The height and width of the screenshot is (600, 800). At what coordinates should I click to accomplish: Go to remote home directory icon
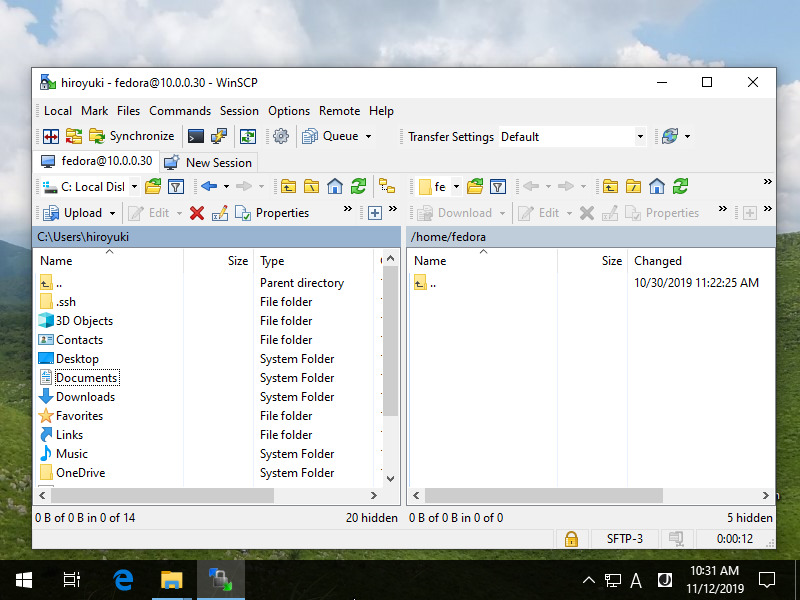[x=657, y=187]
